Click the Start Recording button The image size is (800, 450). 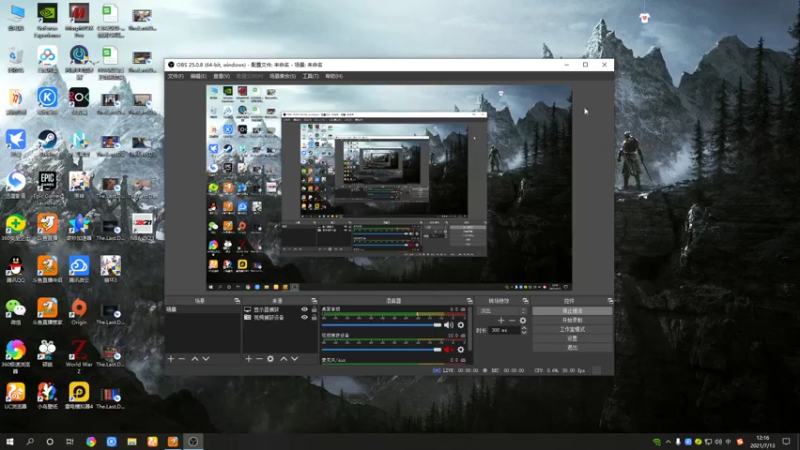coord(572,320)
